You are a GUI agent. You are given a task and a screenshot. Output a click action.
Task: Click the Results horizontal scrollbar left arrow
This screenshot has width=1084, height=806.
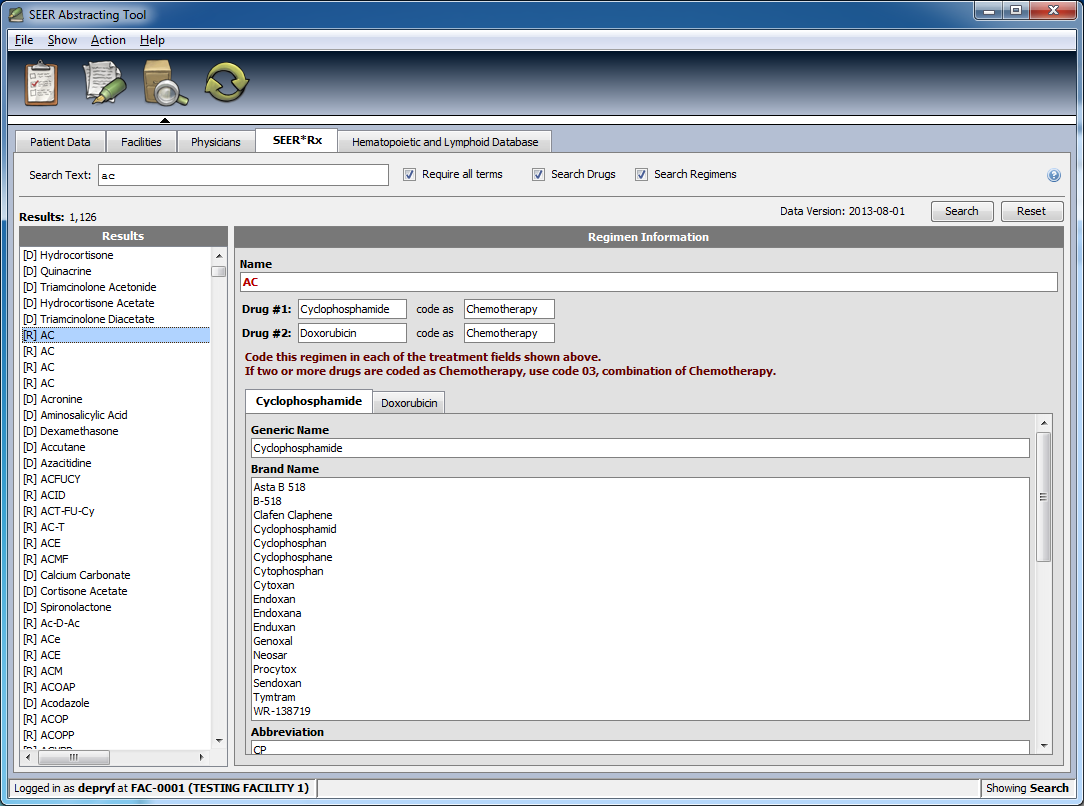tap(28, 757)
